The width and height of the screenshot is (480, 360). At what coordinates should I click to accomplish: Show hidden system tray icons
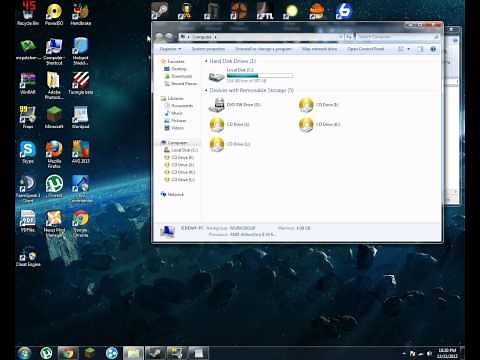pos(404,353)
